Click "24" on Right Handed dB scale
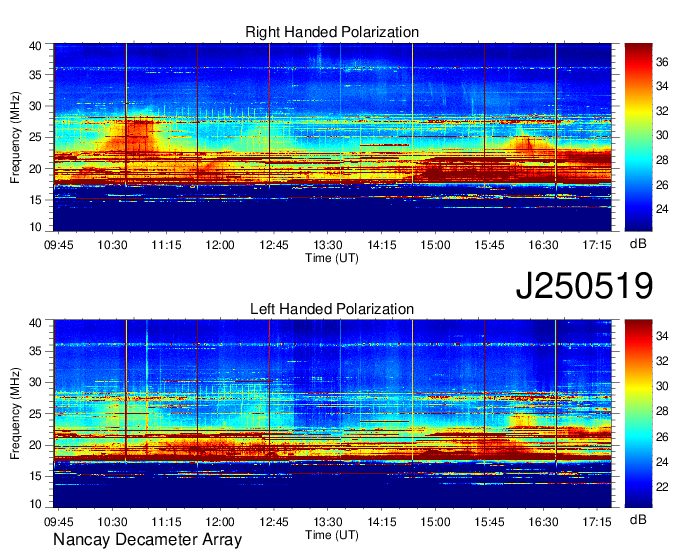The image size is (680, 552). point(662,209)
